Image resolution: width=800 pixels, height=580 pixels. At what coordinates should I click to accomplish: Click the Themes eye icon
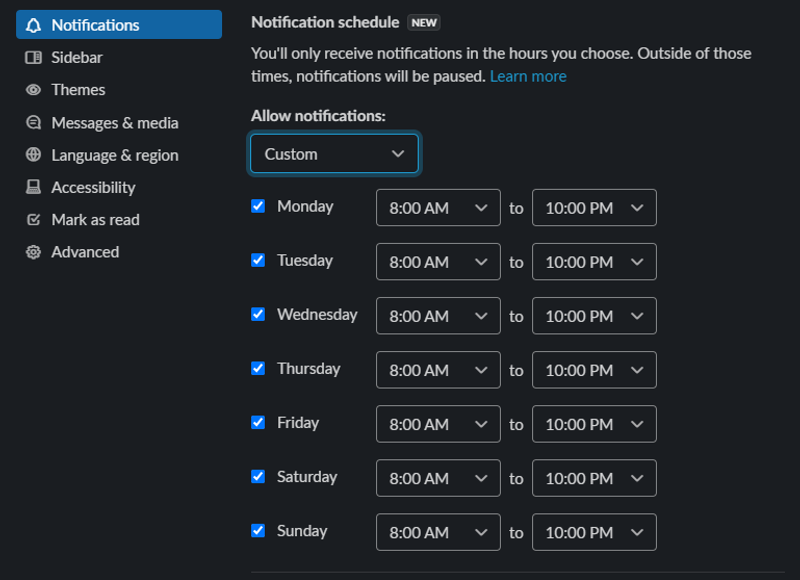pyautogui.click(x=34, y=90)
